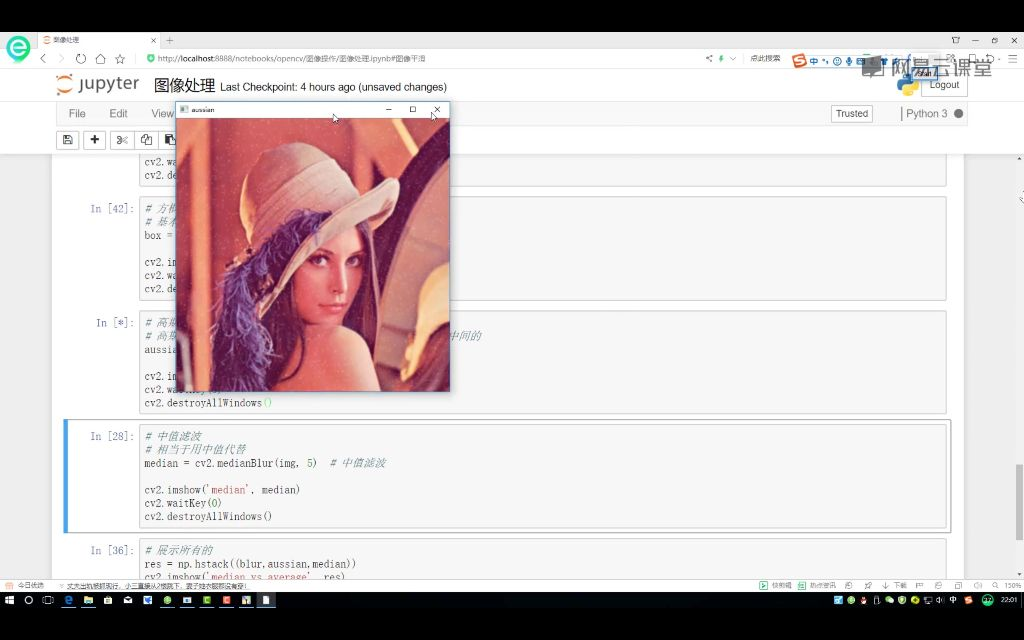
Task: Click the notebook vertical scrollbar thumb
Action: [1019, 502]
